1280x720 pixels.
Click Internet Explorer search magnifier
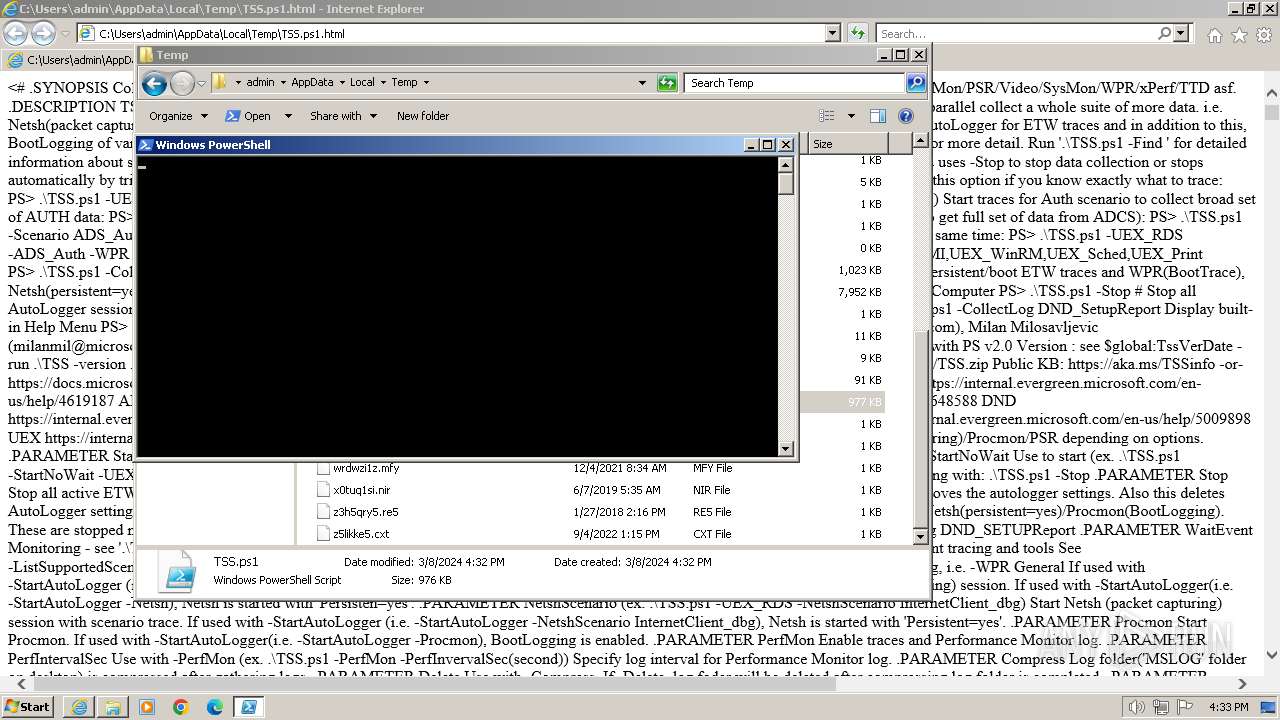1164,33
